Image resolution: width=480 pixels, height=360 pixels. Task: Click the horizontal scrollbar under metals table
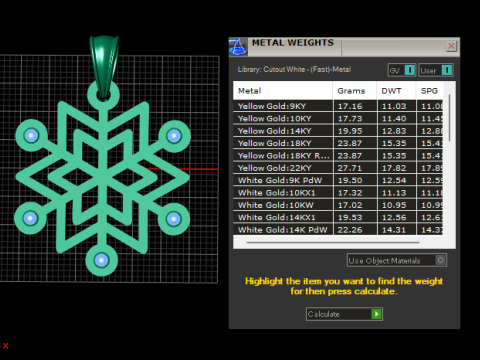point(333,243)
